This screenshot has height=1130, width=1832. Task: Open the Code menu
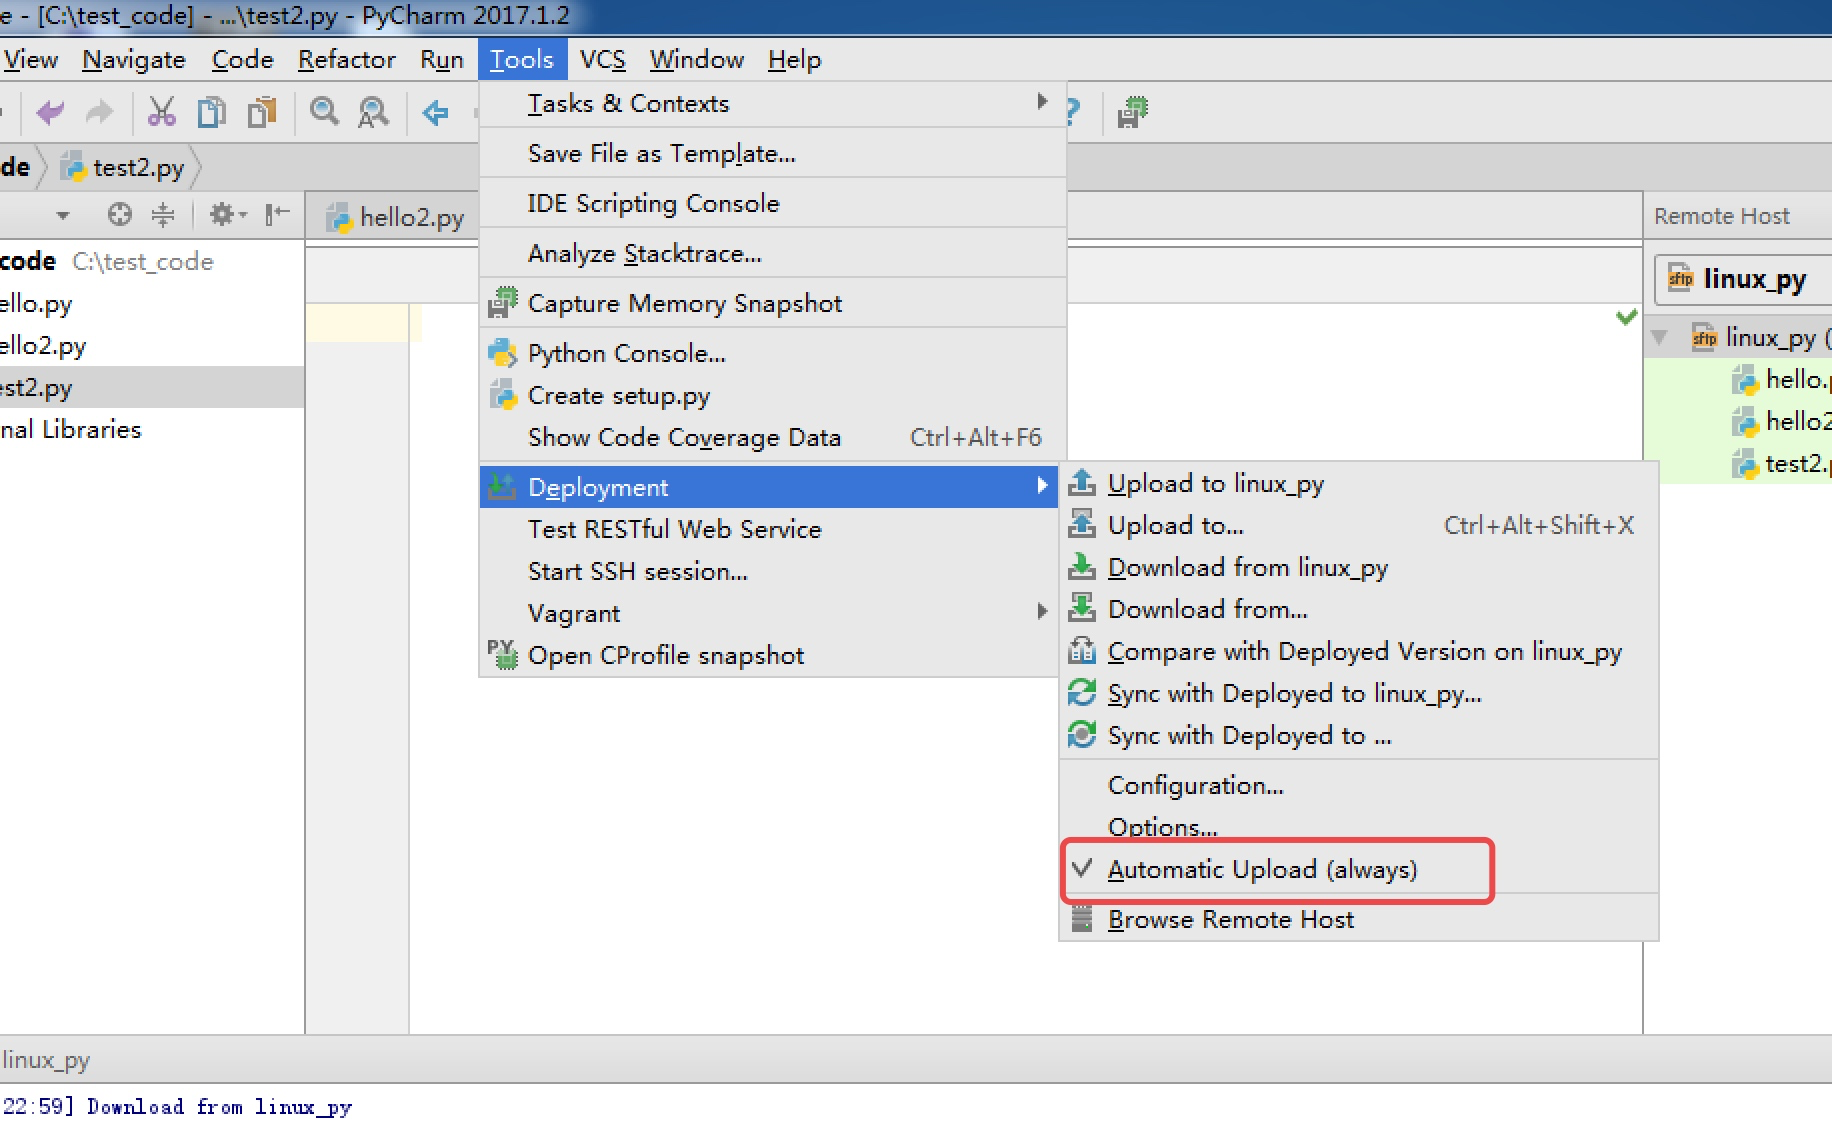click(242, 60)
